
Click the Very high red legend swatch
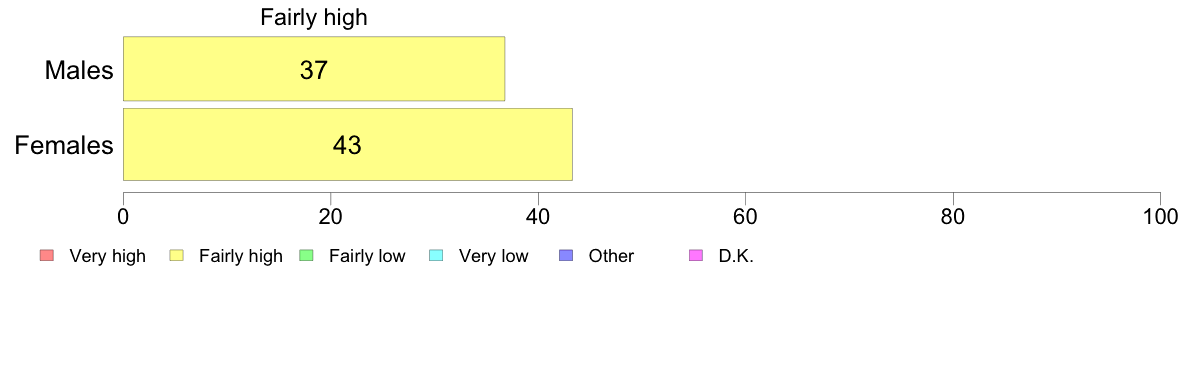[x=46, y=256]
